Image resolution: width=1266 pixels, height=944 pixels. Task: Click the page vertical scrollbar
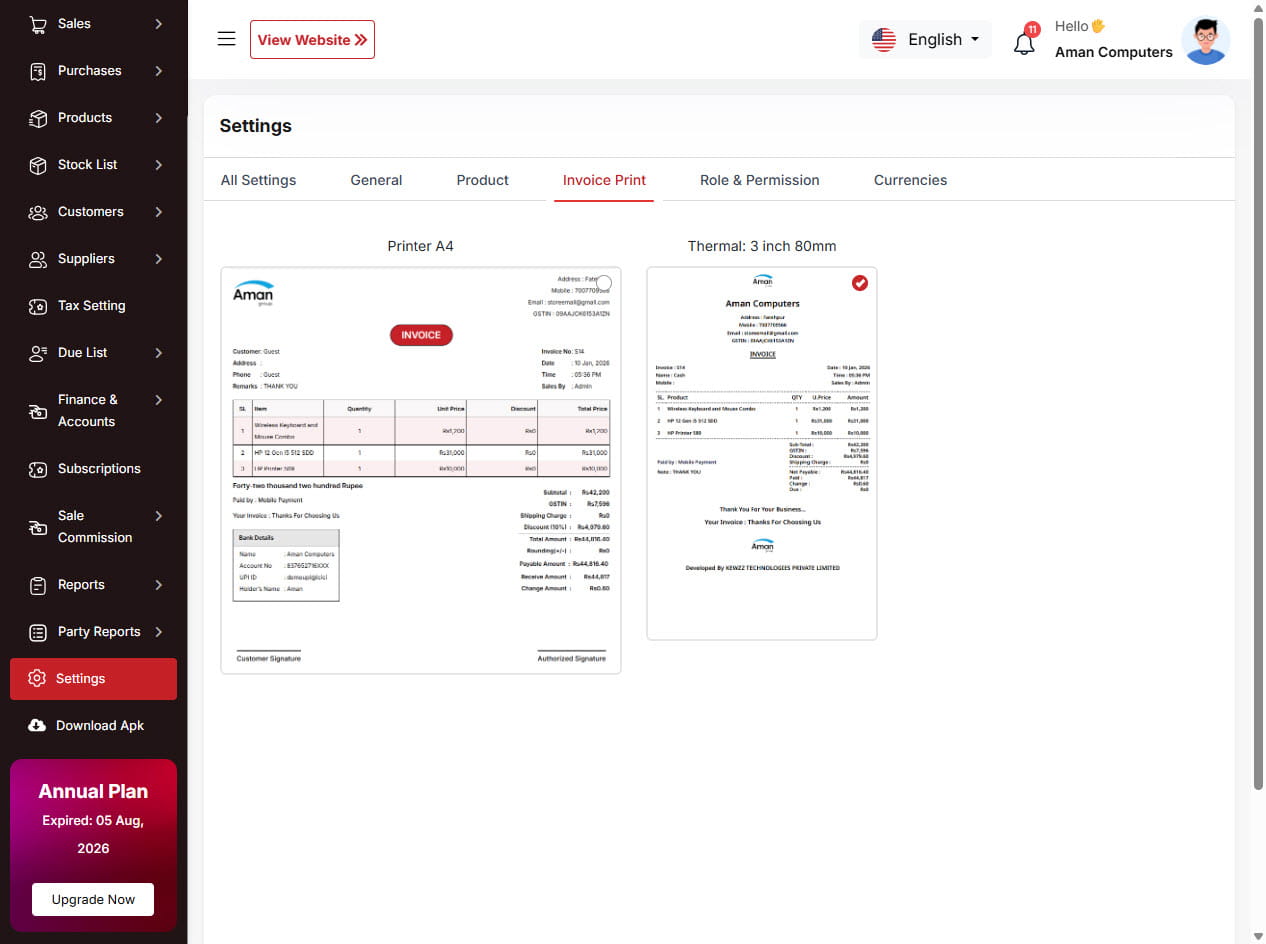click(x=1258, y=400)
